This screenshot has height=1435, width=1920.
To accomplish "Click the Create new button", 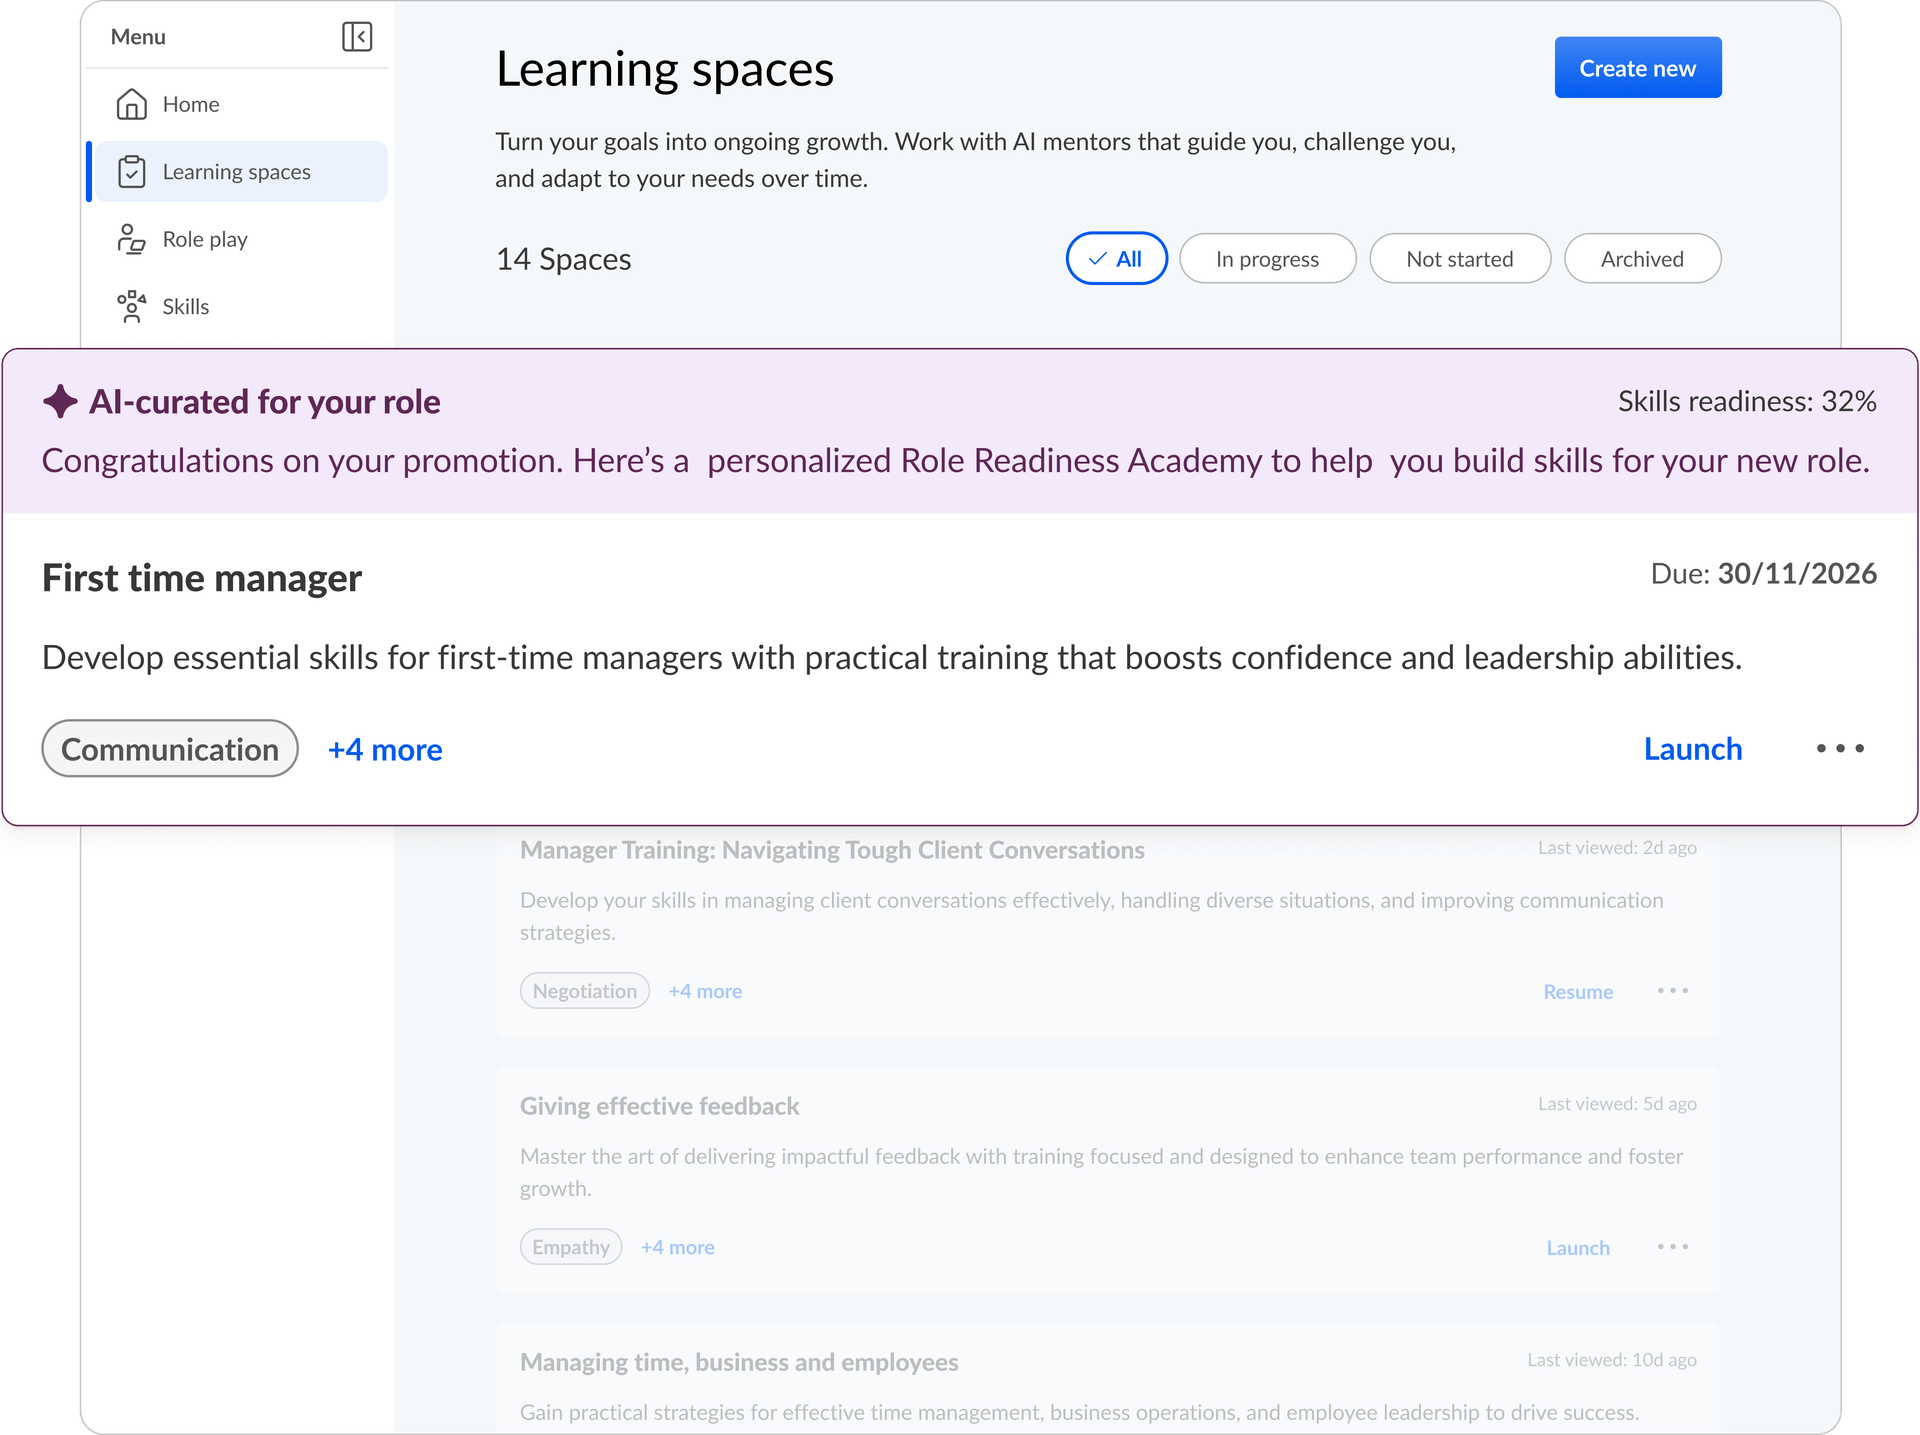I will click(x=1637, y=67).
